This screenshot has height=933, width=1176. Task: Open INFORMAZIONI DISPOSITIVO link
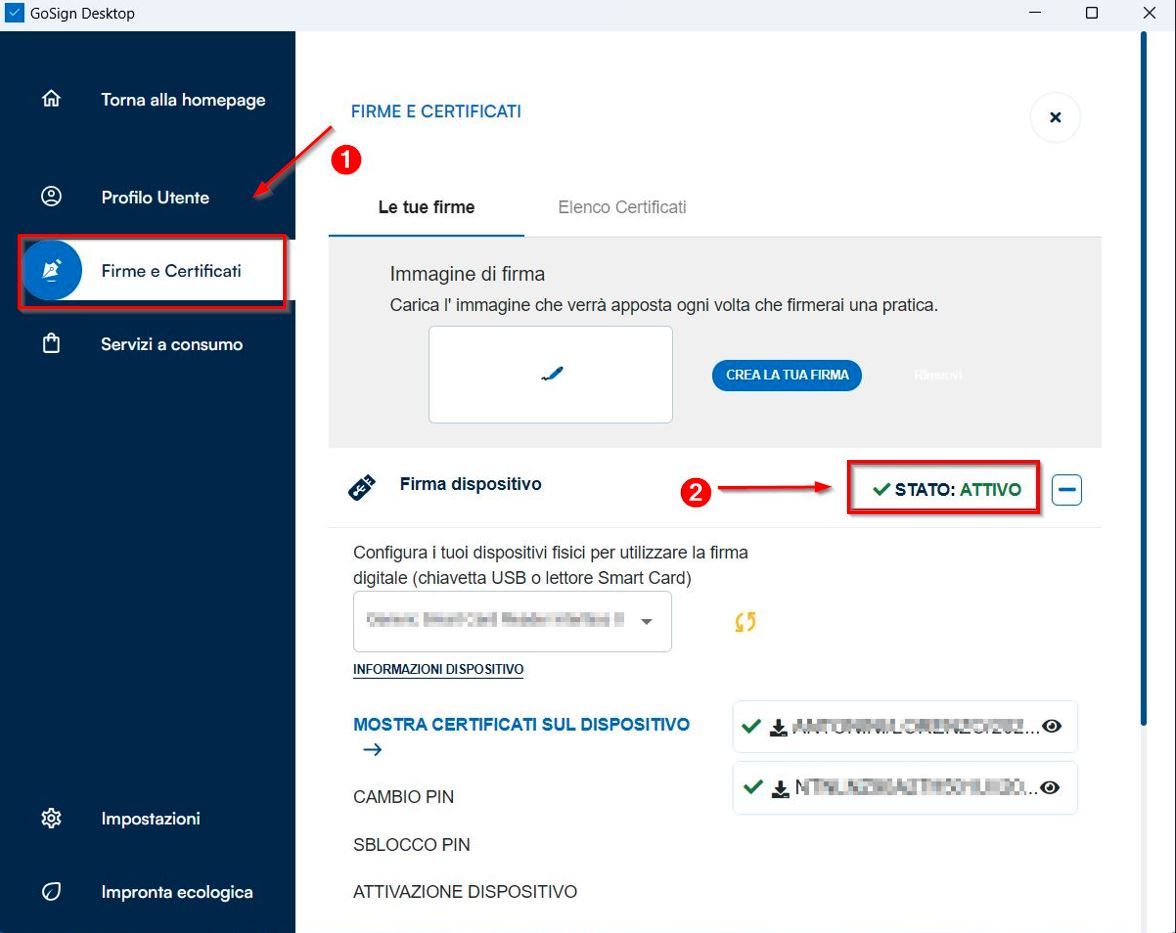[438, 669]
